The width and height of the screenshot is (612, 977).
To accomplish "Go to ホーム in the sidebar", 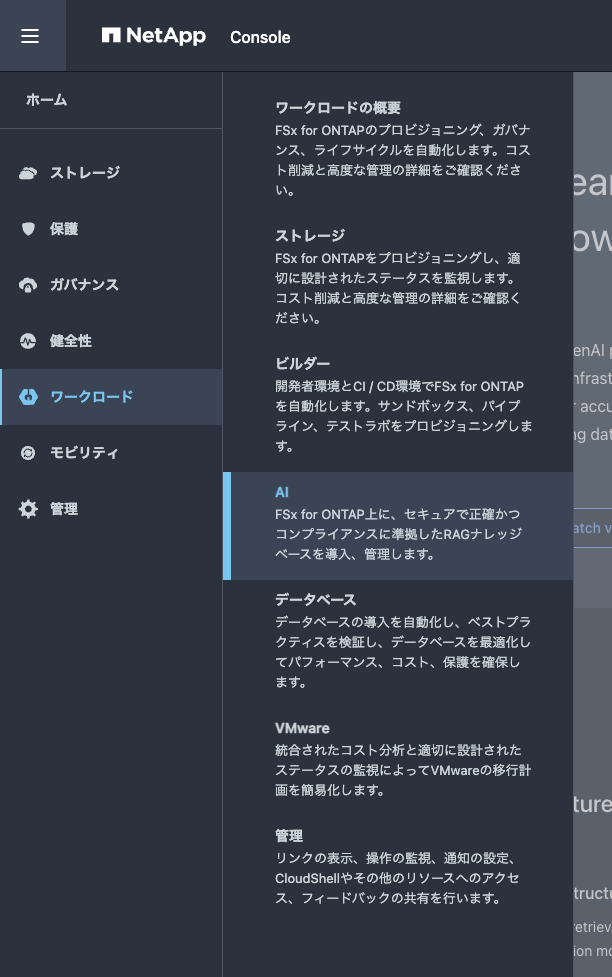I will (47, 100).
